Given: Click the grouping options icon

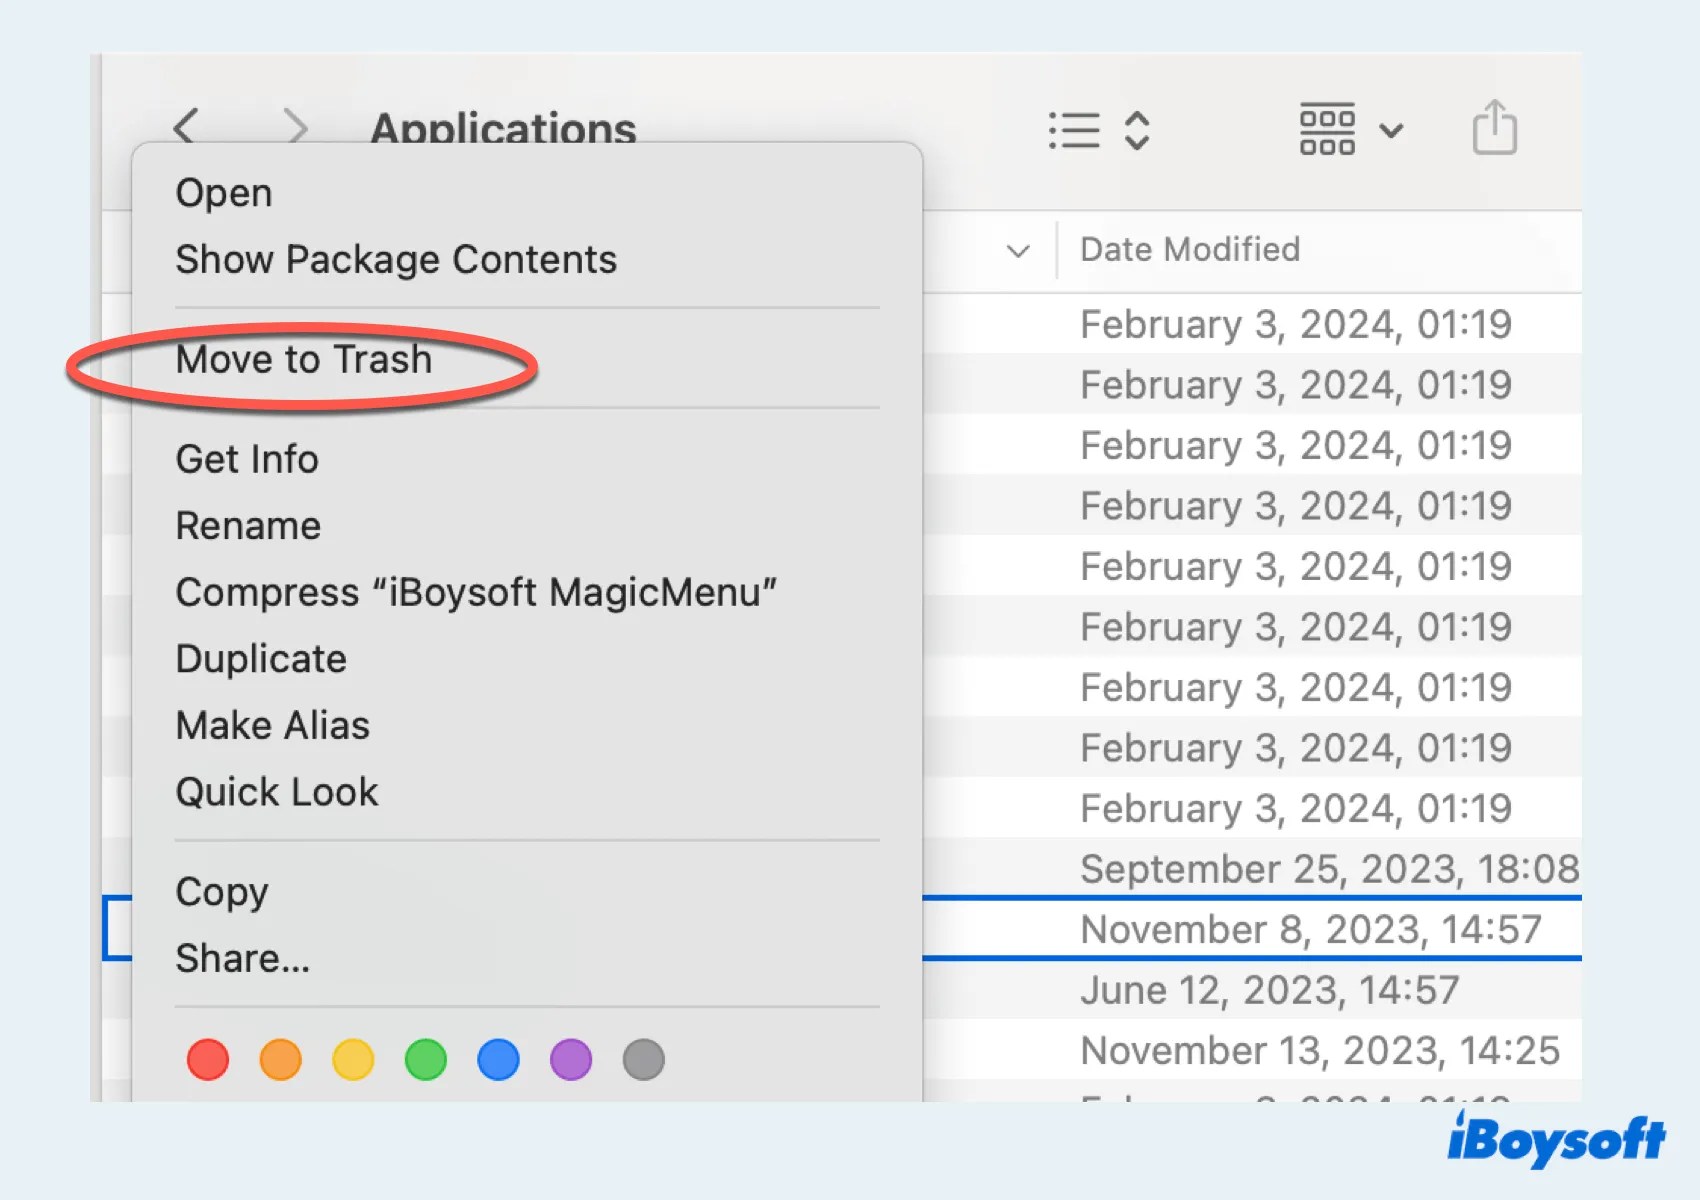Looking at the screenshot, I should 1326,128.
